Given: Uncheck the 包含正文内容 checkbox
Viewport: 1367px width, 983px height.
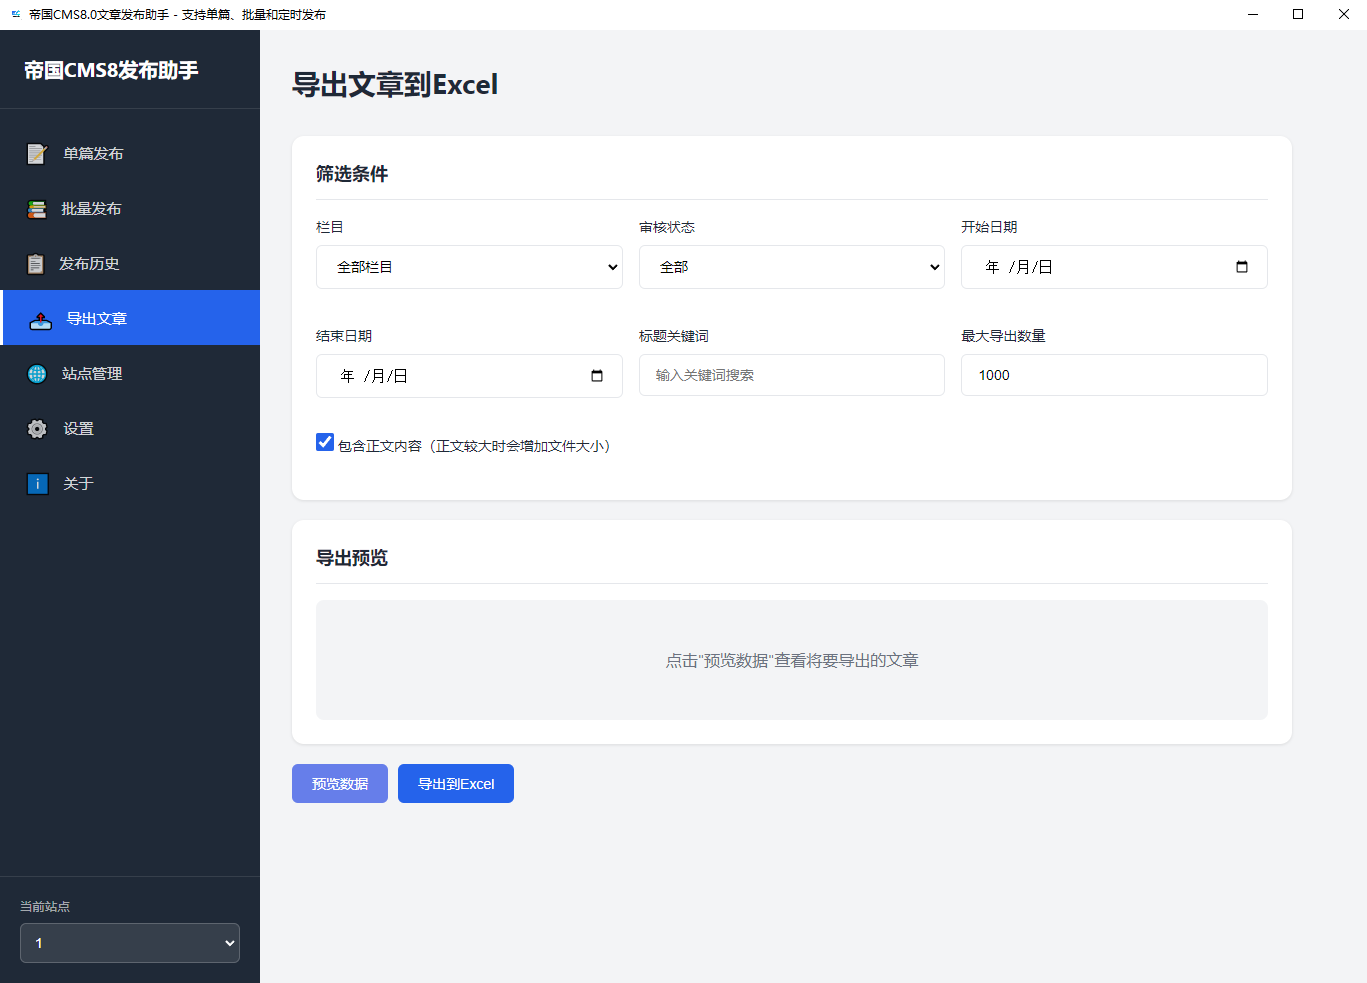Looking at the screenshot, I should (x=325, y=442).
